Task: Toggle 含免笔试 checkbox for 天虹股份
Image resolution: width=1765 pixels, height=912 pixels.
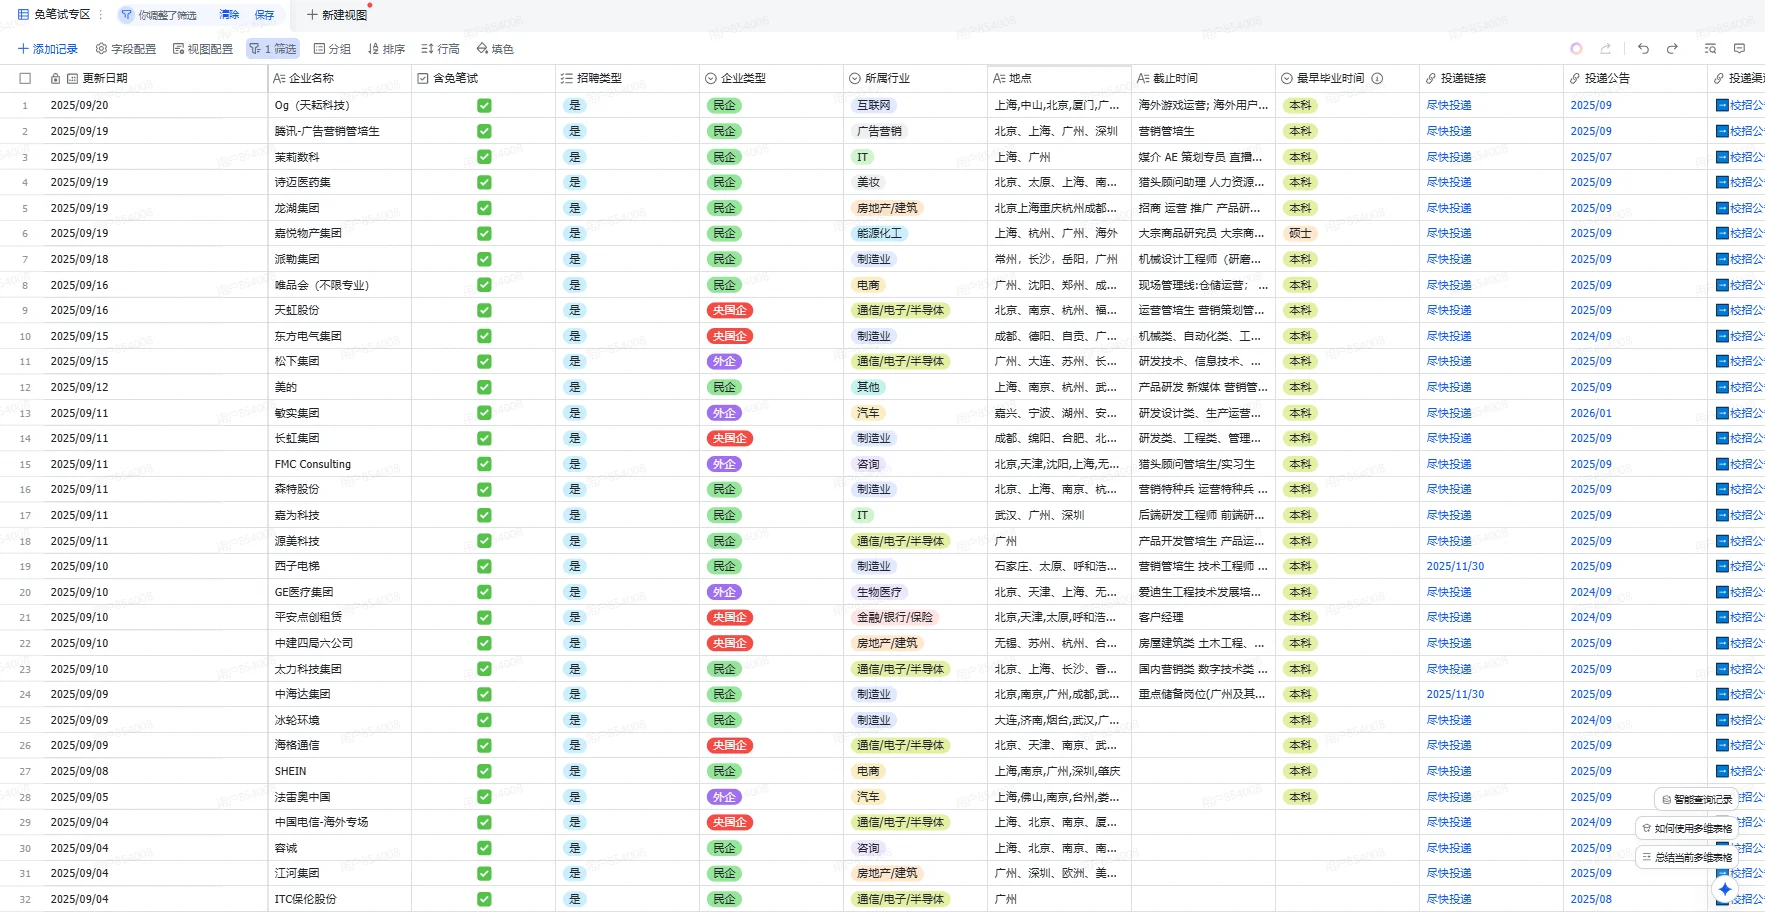Action: (484, 310)
